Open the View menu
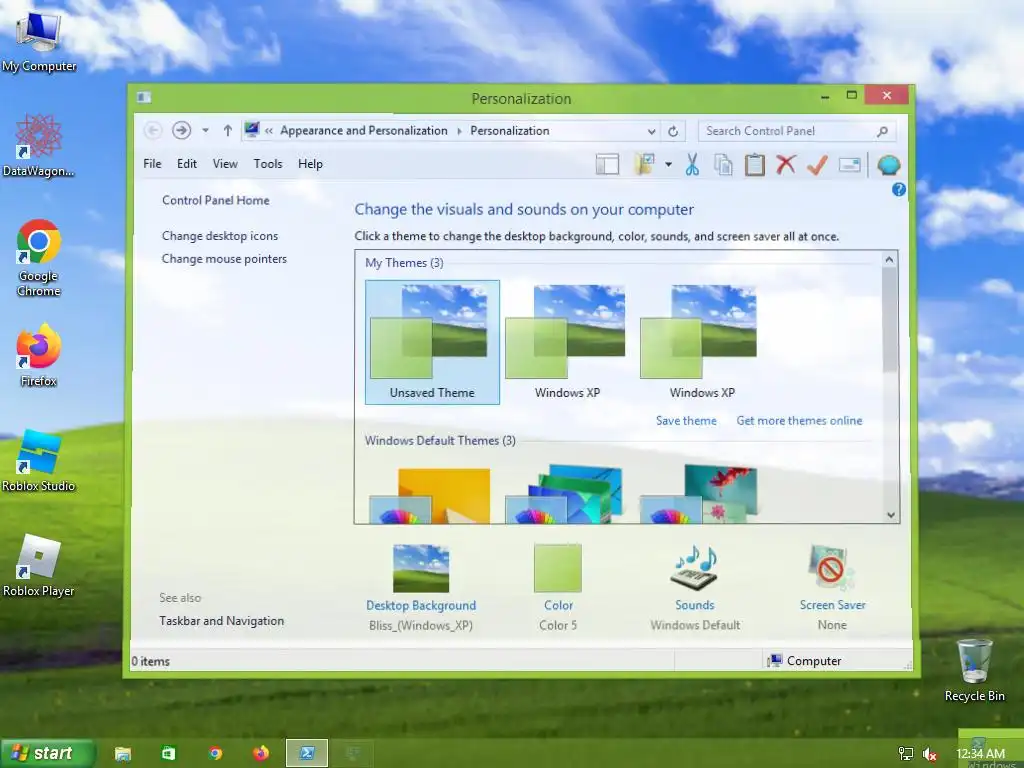 pos(225,164)
